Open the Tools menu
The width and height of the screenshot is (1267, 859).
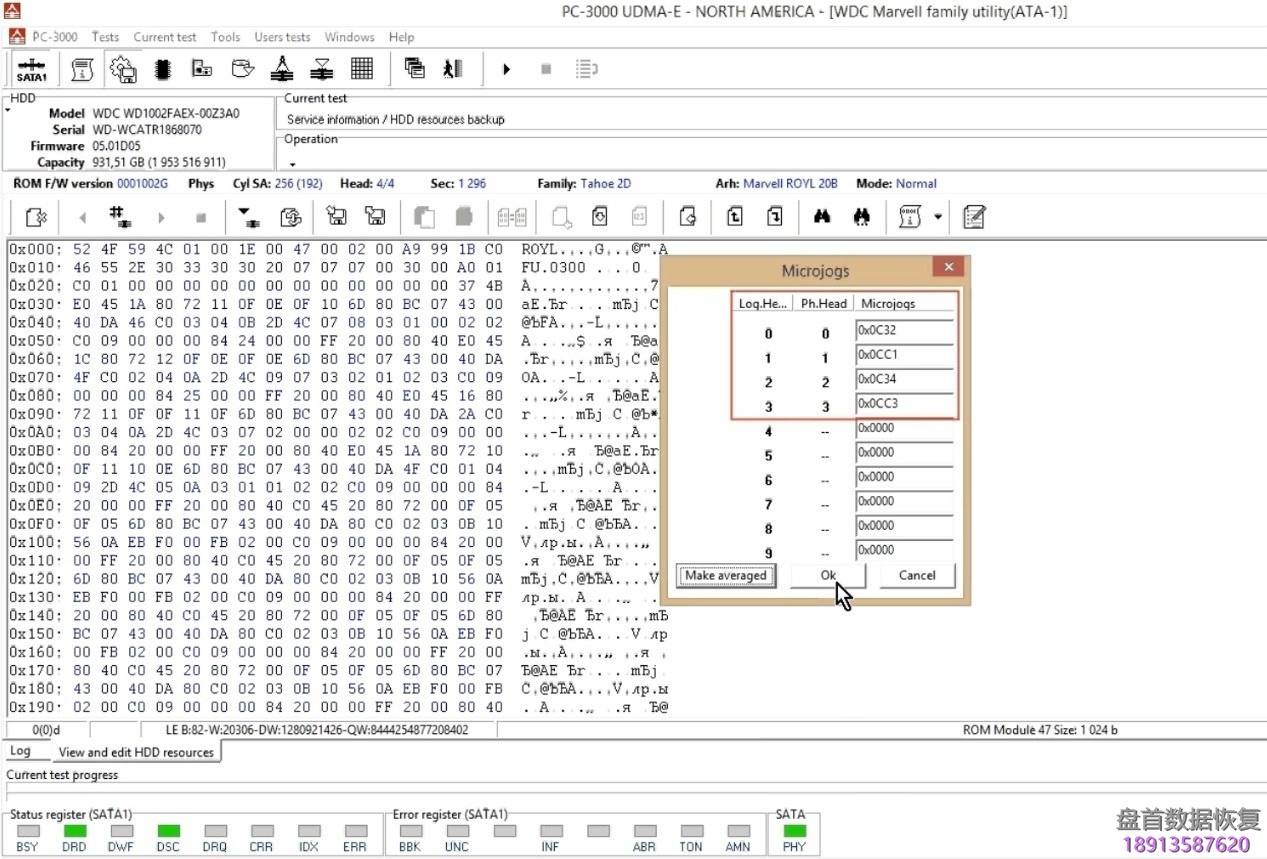click(225, 37)
